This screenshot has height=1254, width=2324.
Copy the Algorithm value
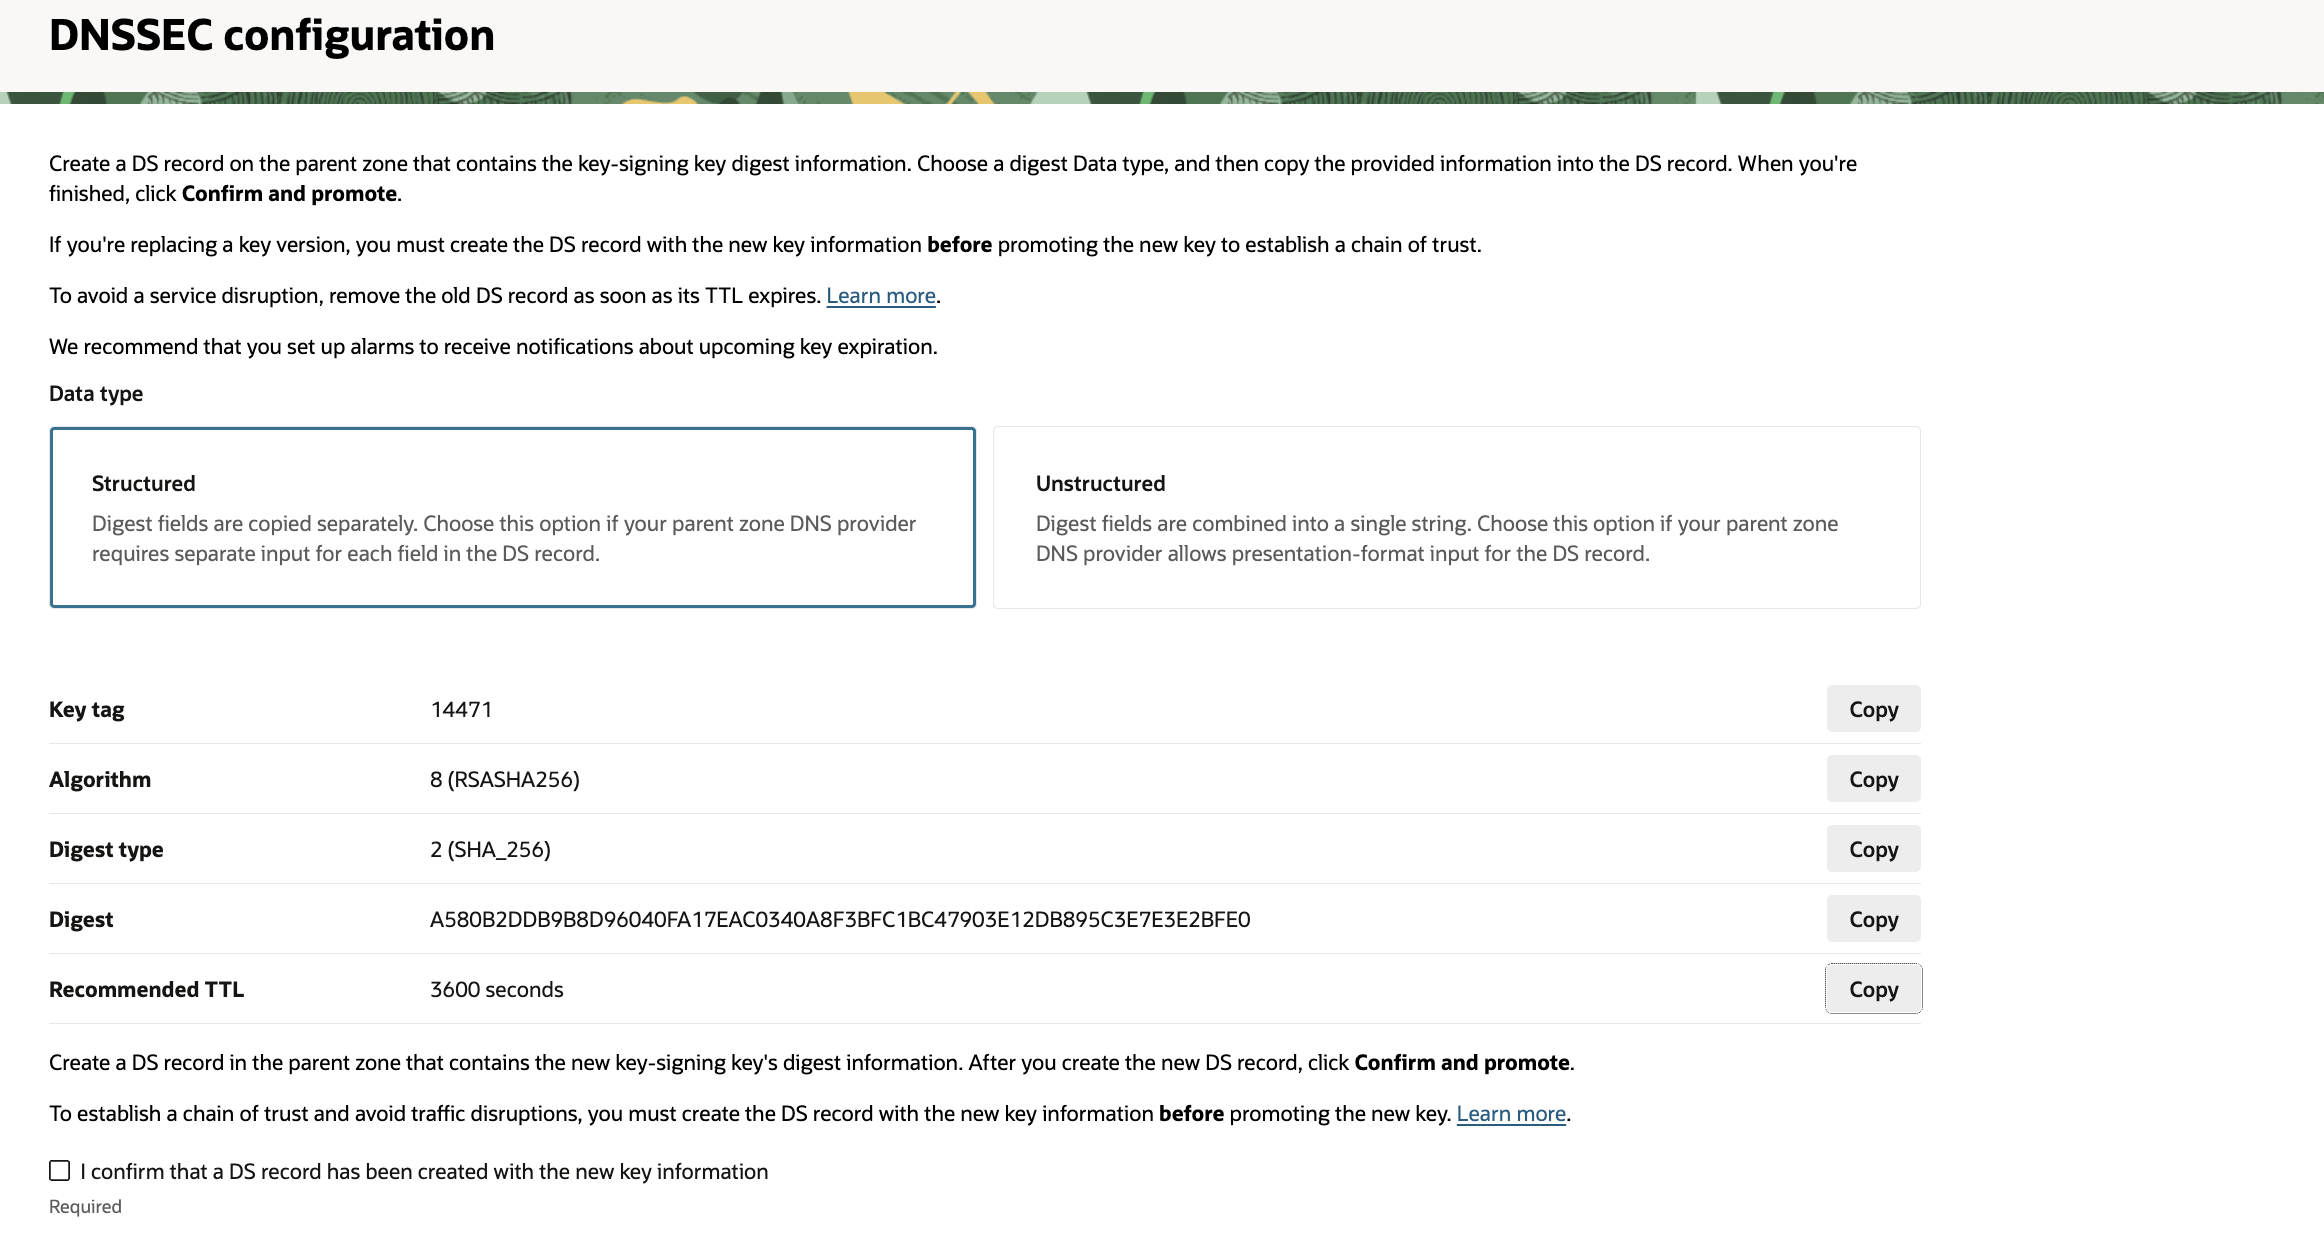pyautogui.click(x=1872, y=779)
